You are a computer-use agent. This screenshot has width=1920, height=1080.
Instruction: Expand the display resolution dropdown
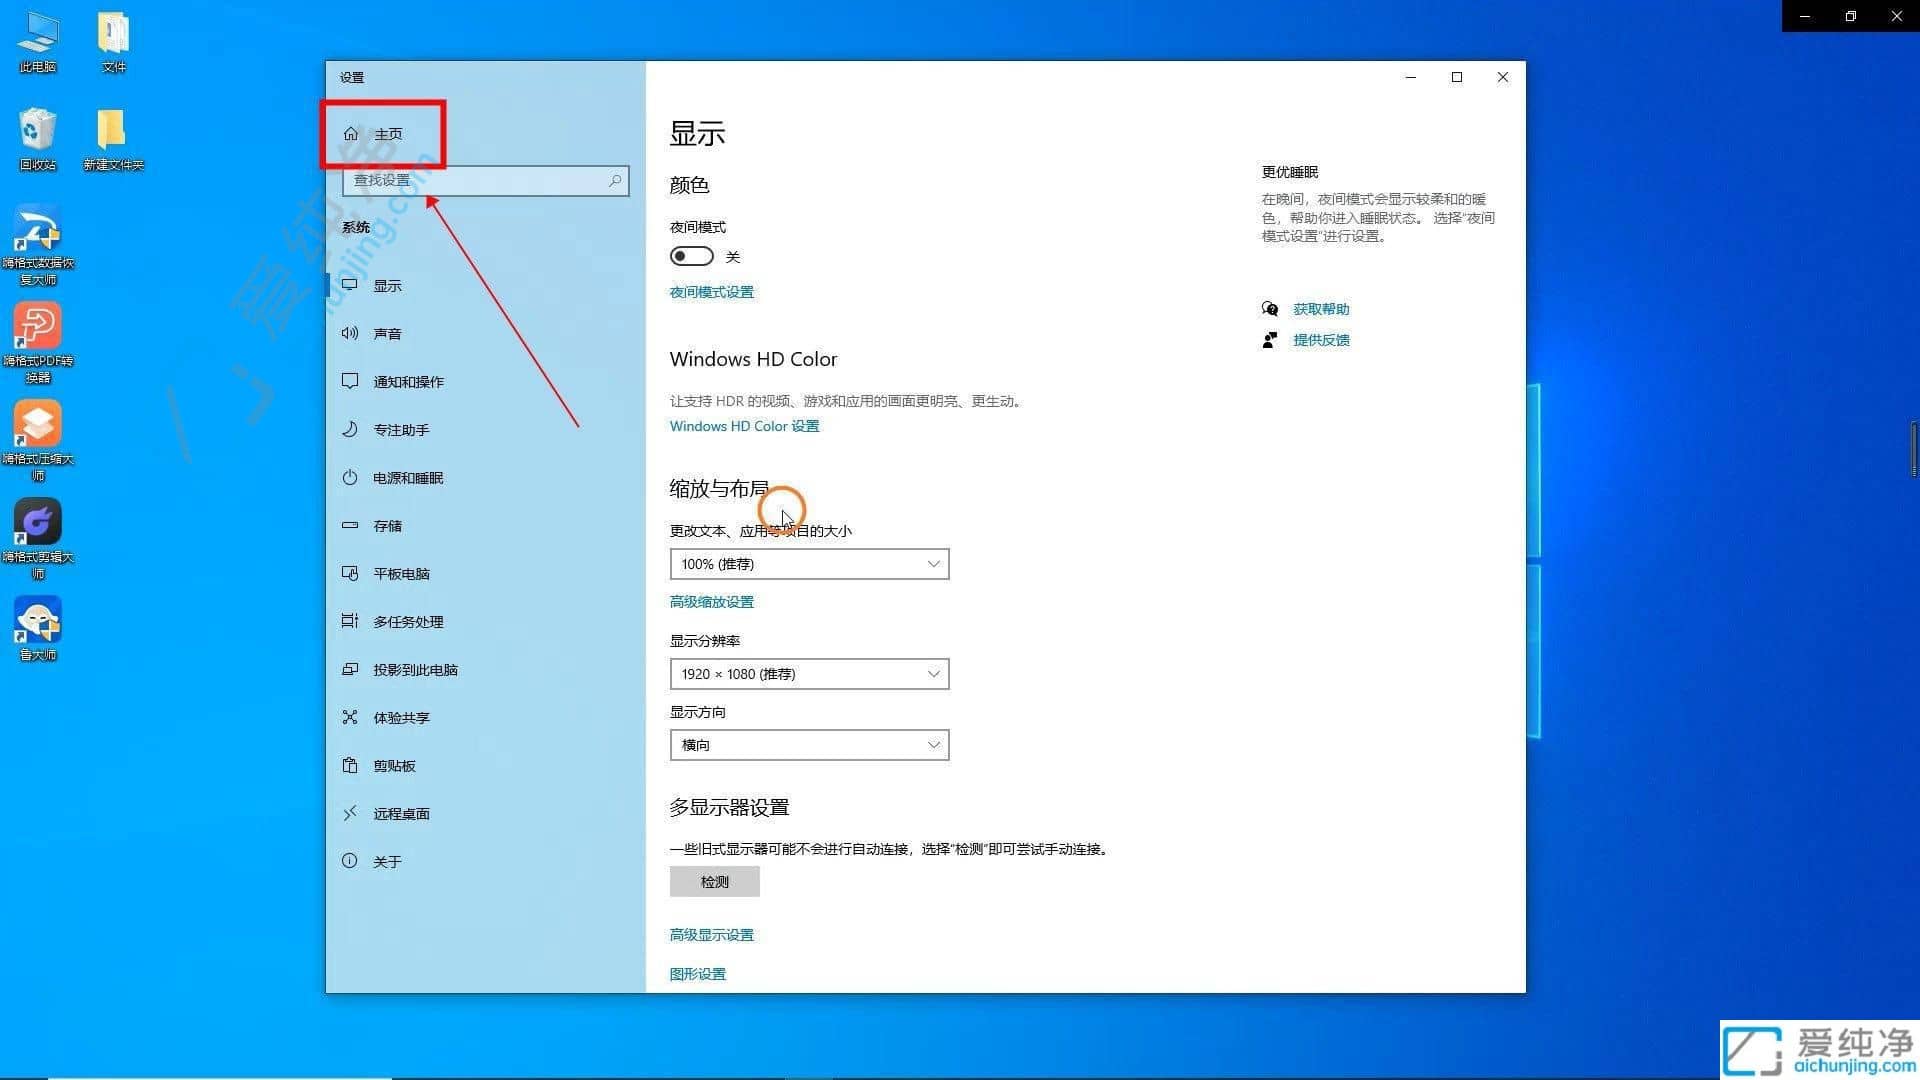pos(808,673)
